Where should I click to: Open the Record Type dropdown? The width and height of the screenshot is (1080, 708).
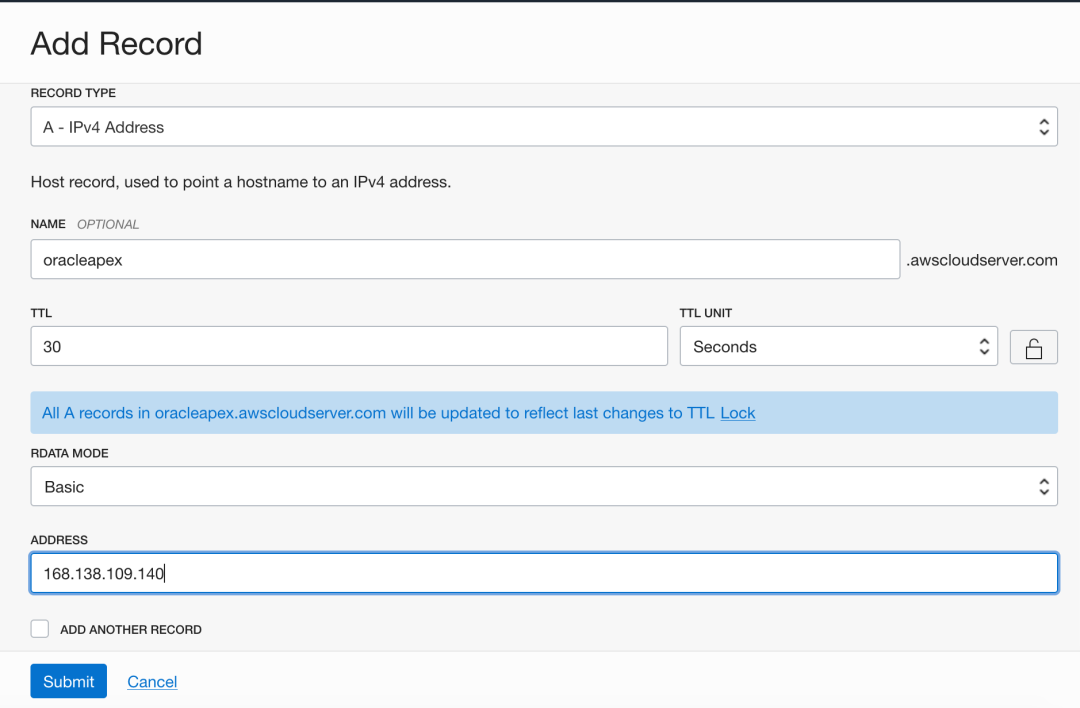543,127
